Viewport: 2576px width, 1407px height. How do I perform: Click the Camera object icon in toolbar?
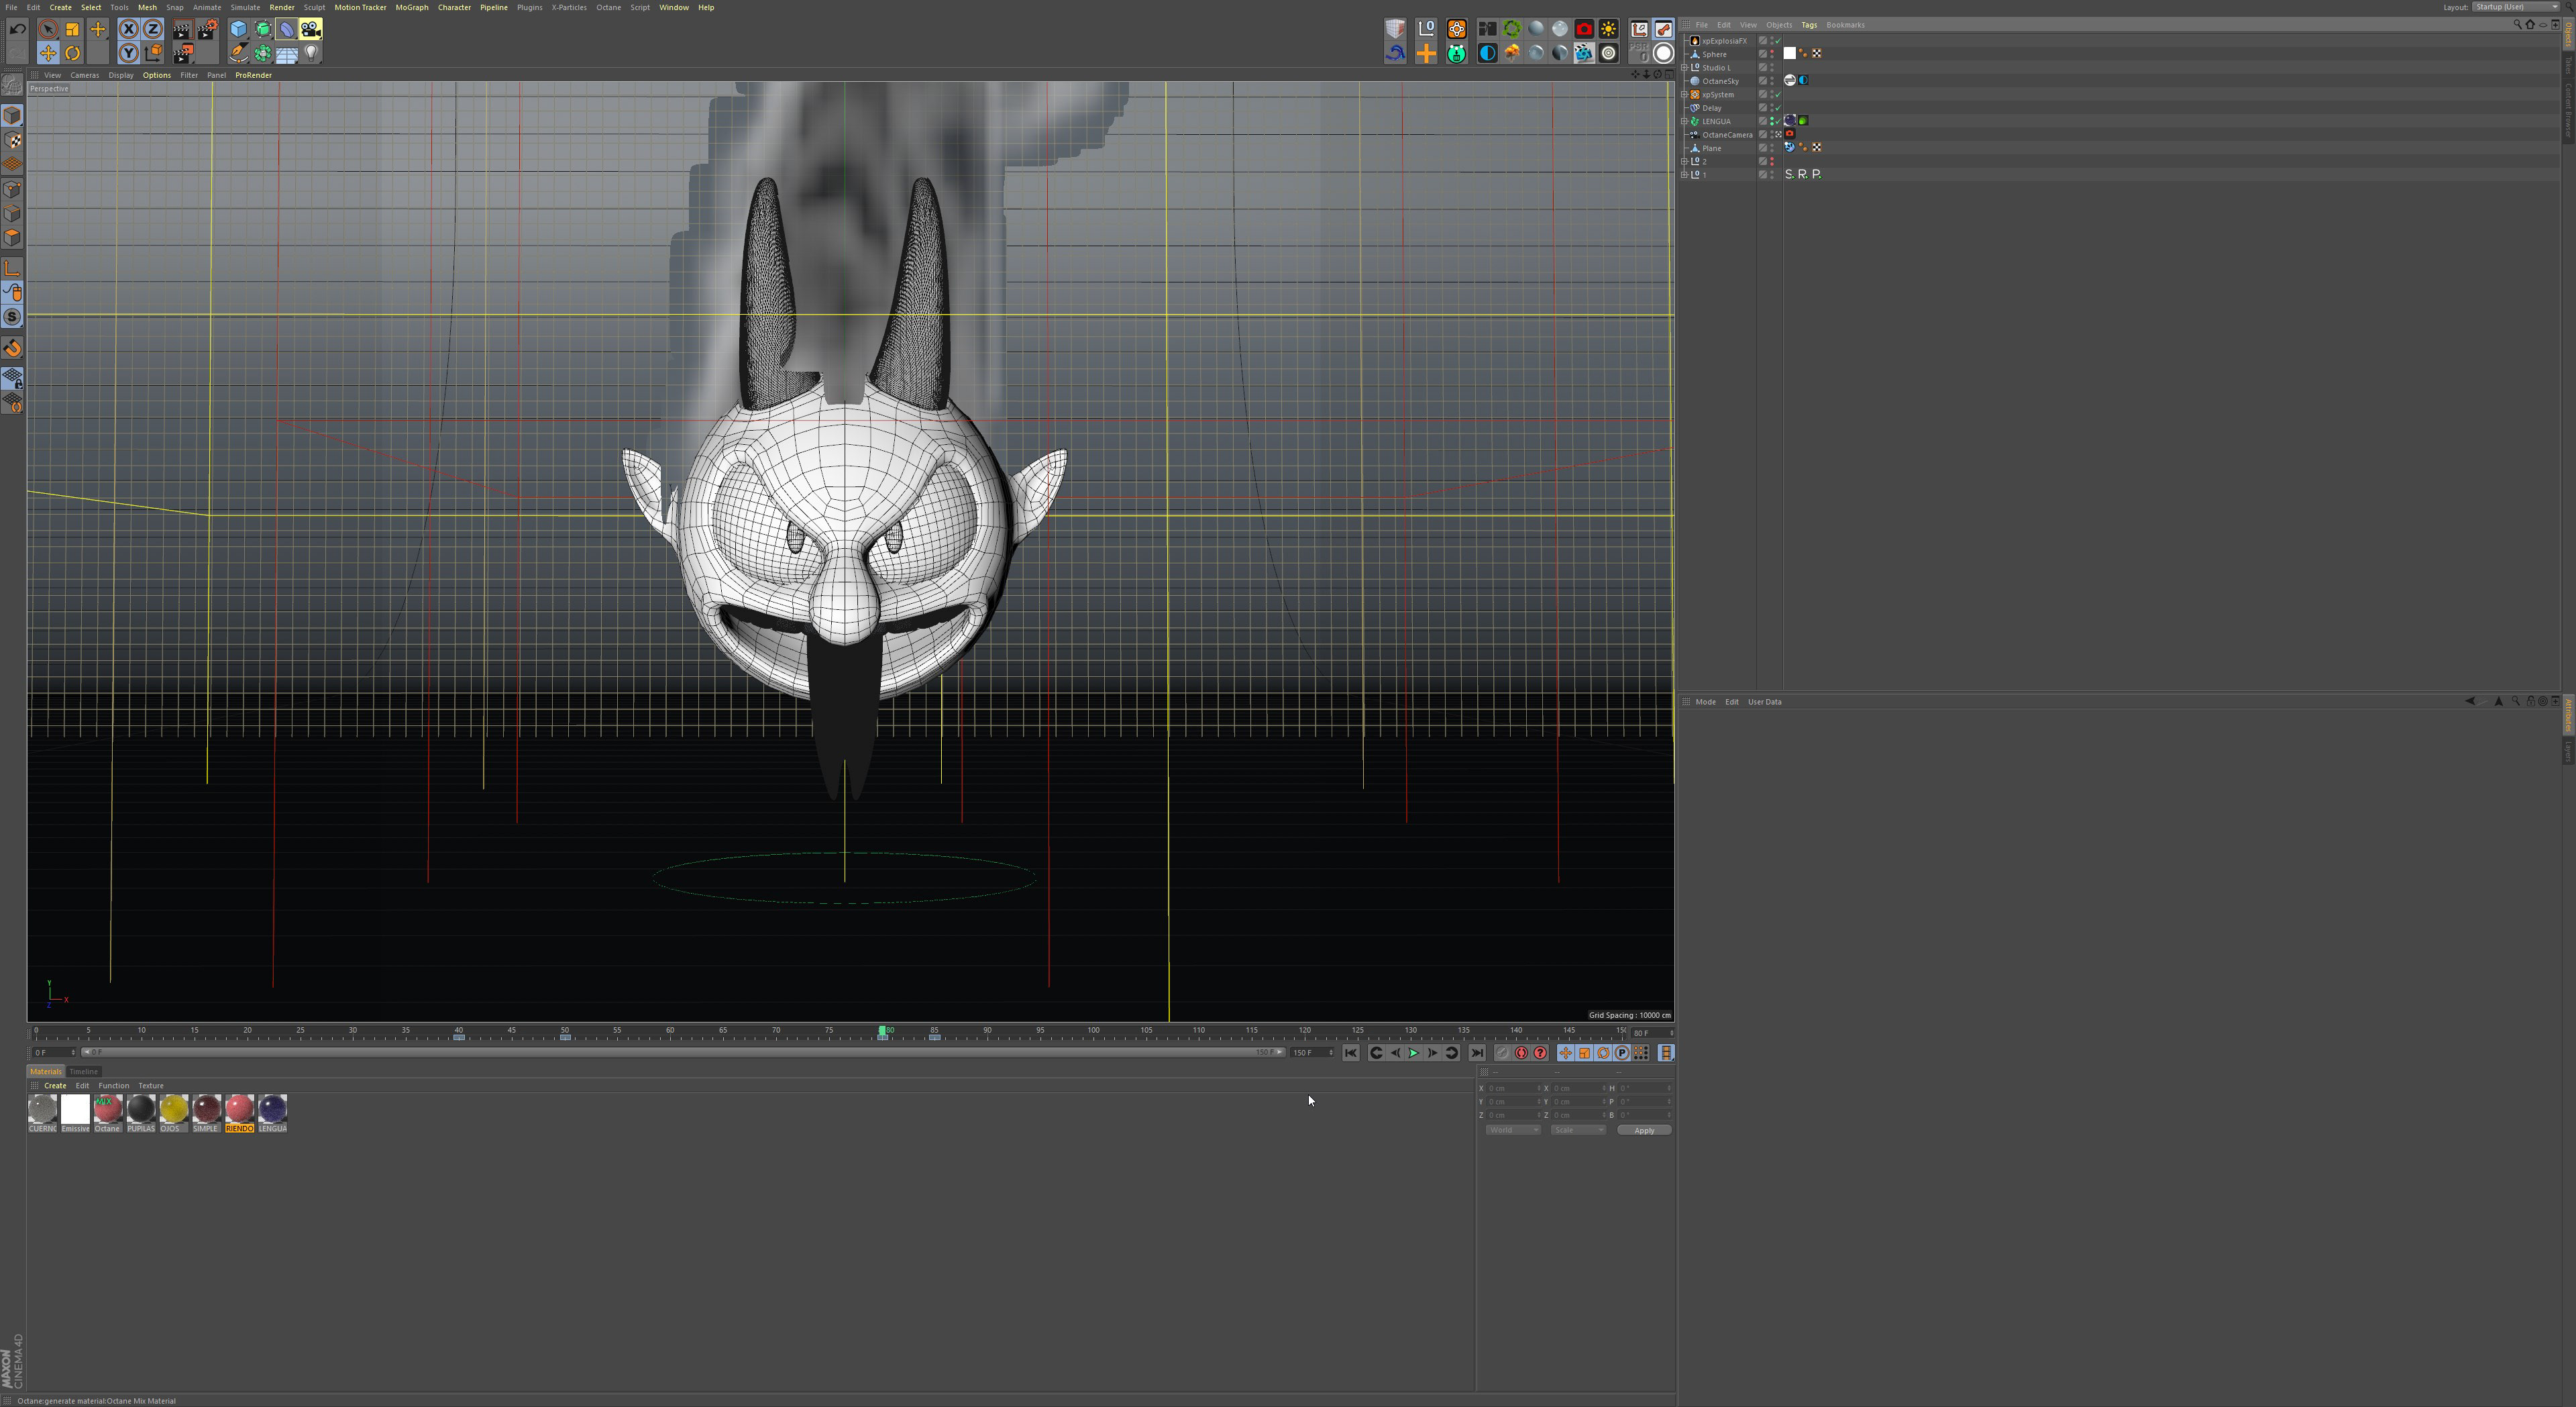311,29
